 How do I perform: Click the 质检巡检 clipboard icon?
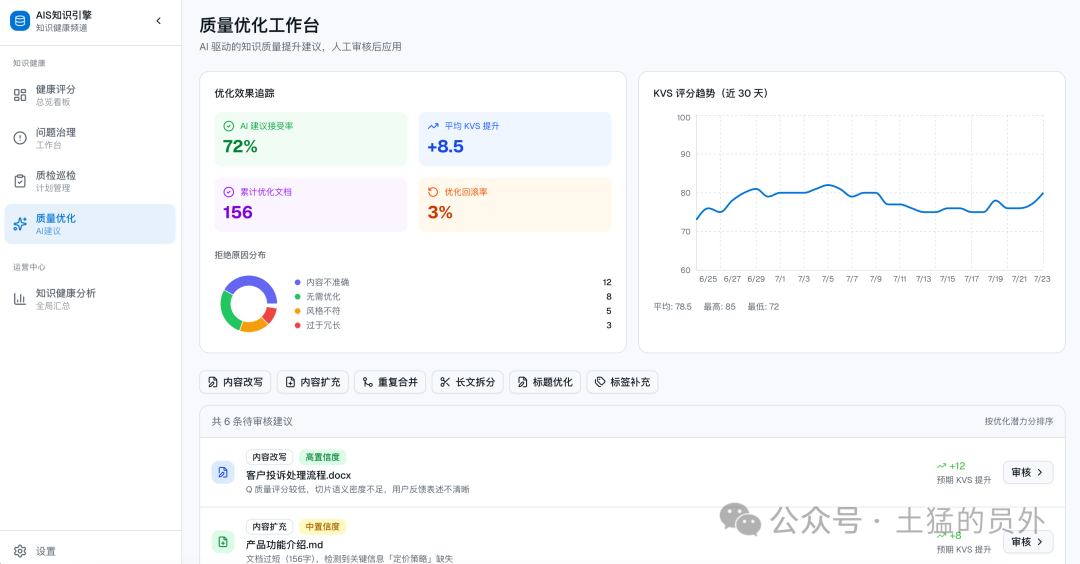[20, 181]
